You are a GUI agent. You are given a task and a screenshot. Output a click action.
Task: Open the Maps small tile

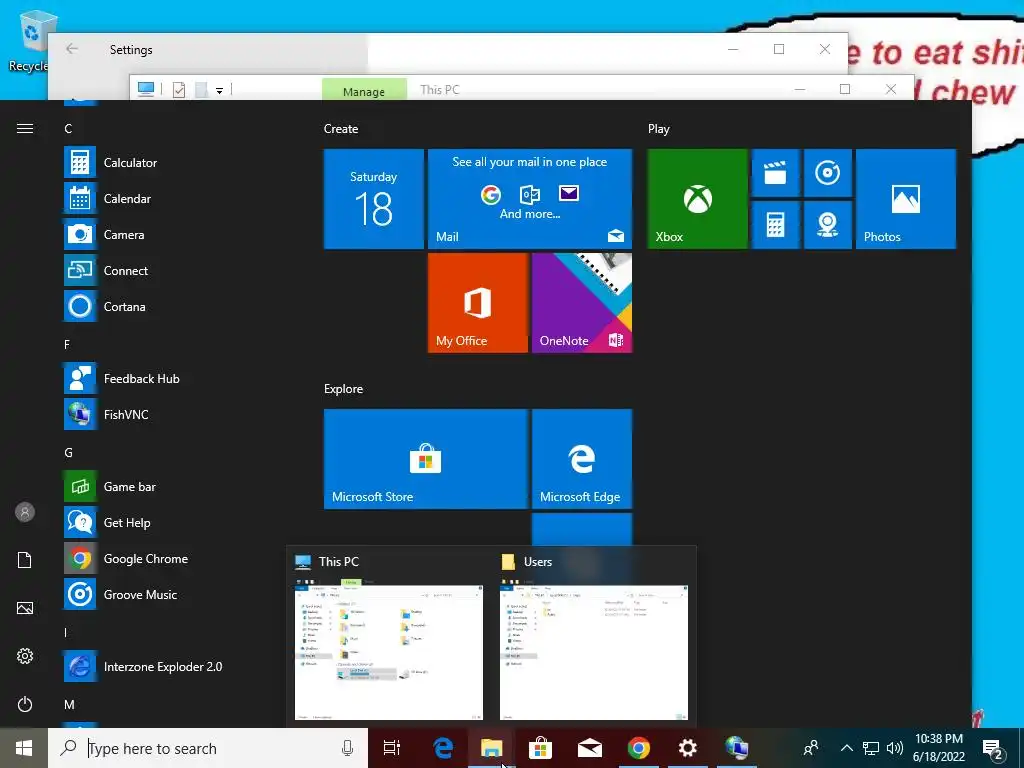(x=827, y=225)
